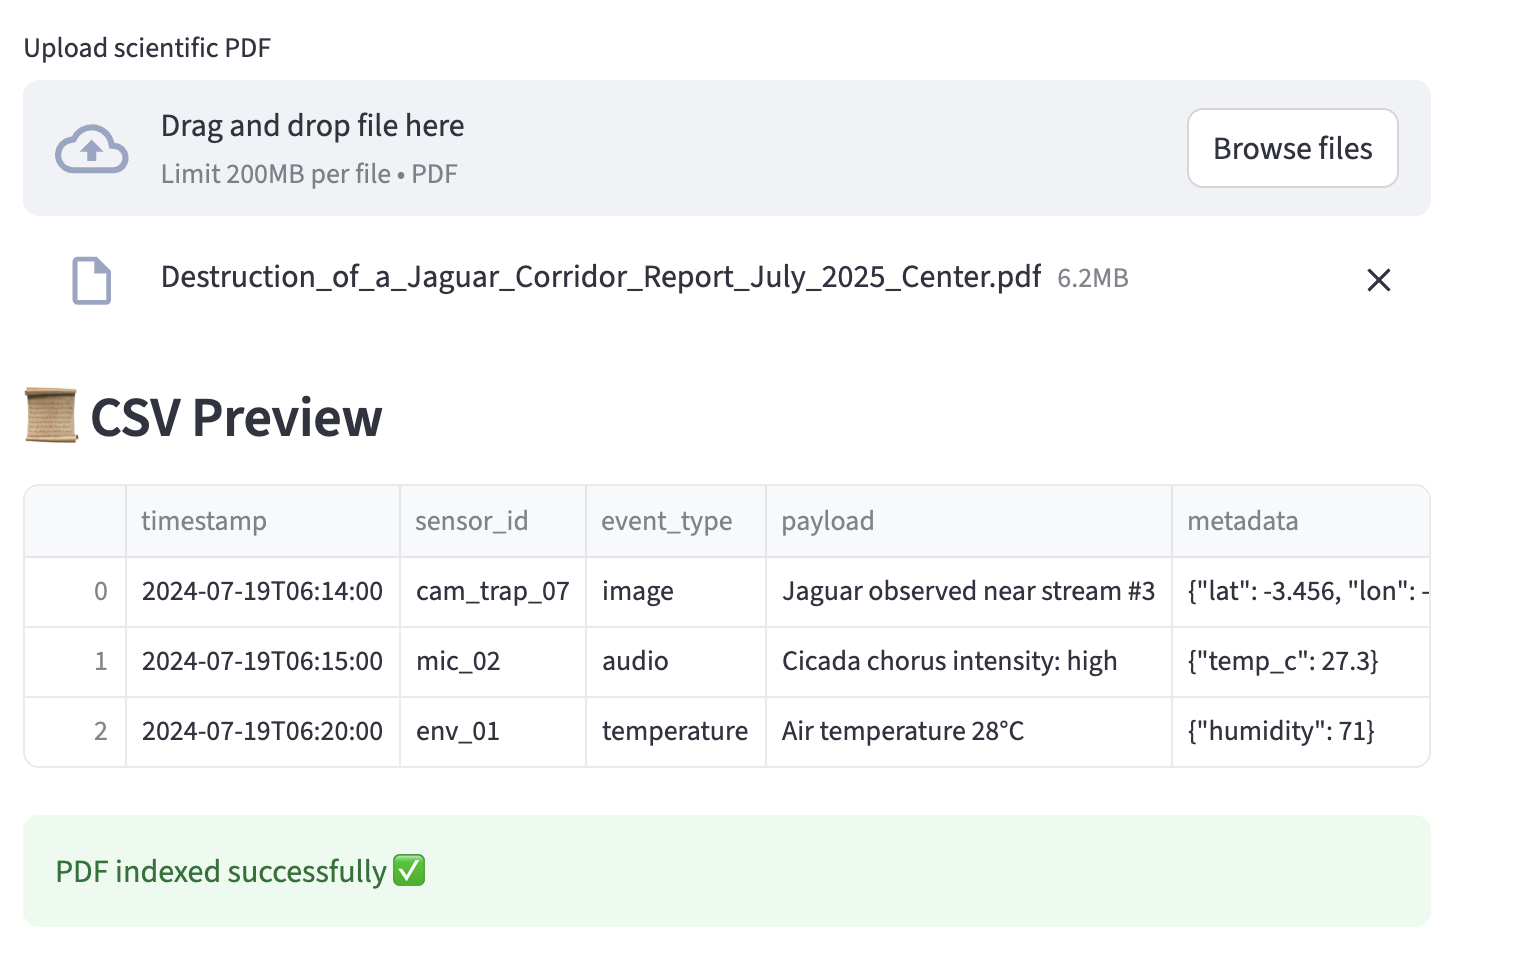This screenshot has height=962, width=1514.
Task: Click the scroll emoji beside CSV Preview
Action: pos(51,416)
